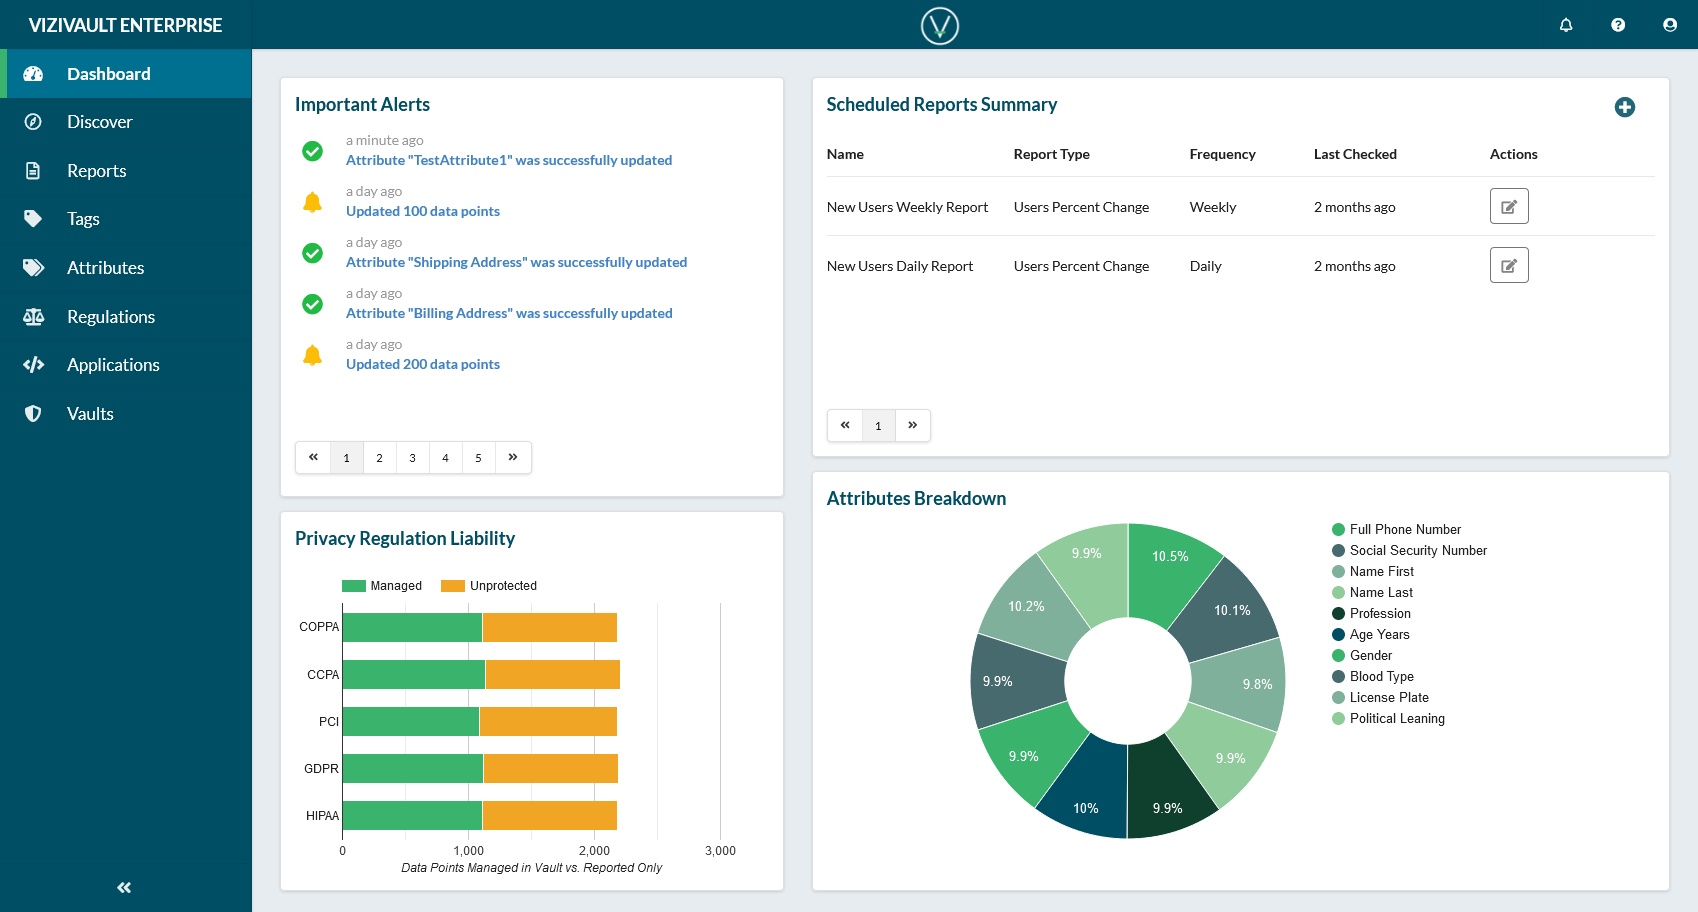Image resolution: width=1698 pixels, height=912 pixels.
Task: Open the notifications bell icon
Action: tap(1566, 25)
